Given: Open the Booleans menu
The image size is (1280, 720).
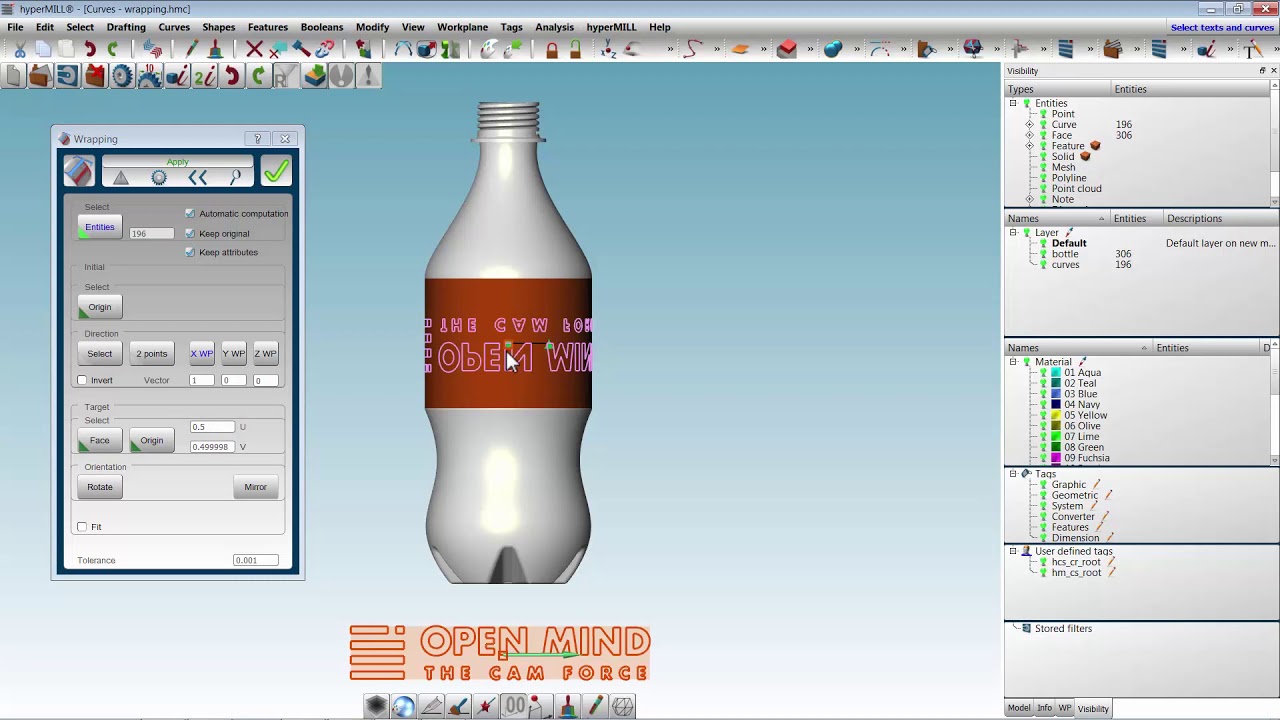Looking at the screenshot, I should coord(322,27).
